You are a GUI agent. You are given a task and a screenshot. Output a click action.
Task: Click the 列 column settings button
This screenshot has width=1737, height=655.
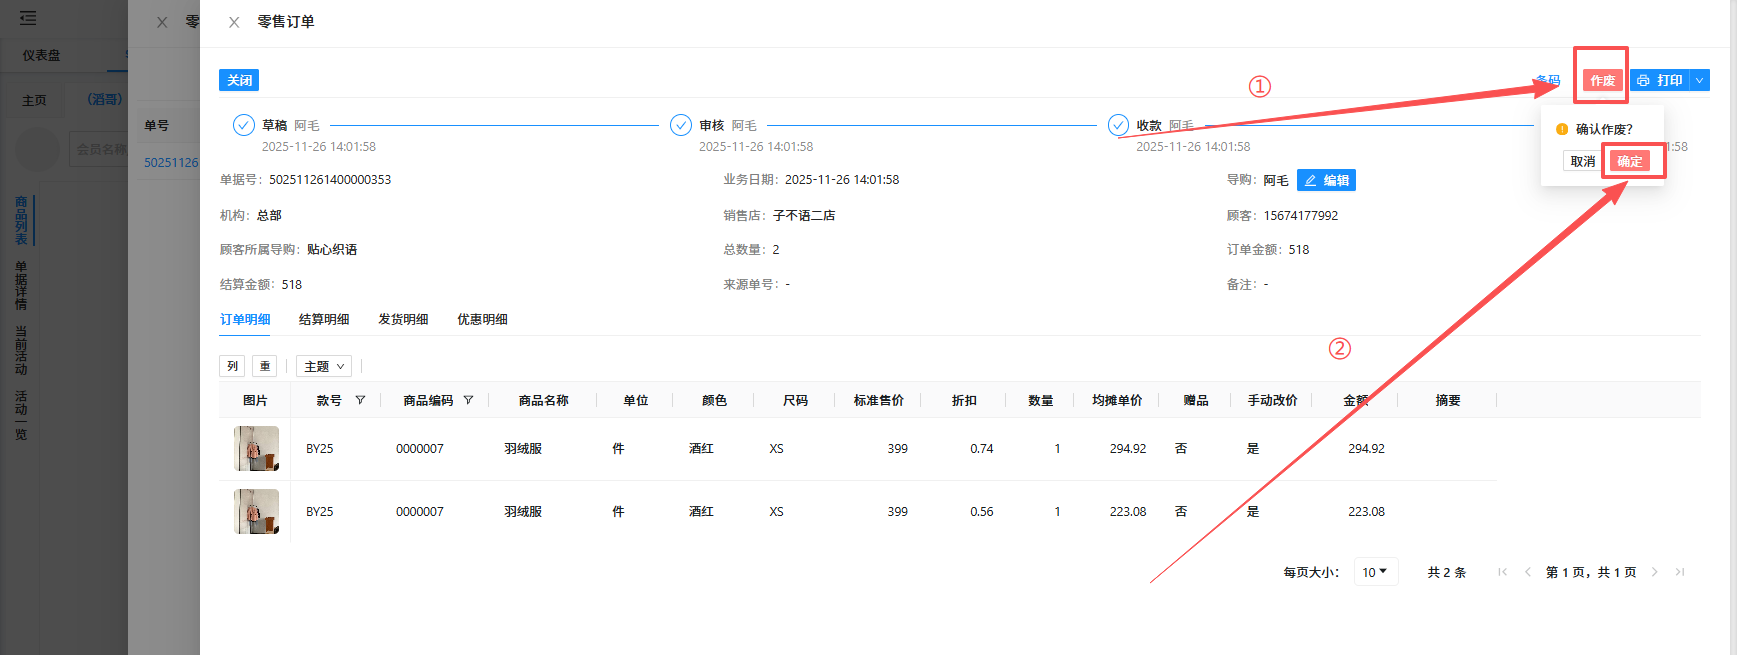pos(232,367)
